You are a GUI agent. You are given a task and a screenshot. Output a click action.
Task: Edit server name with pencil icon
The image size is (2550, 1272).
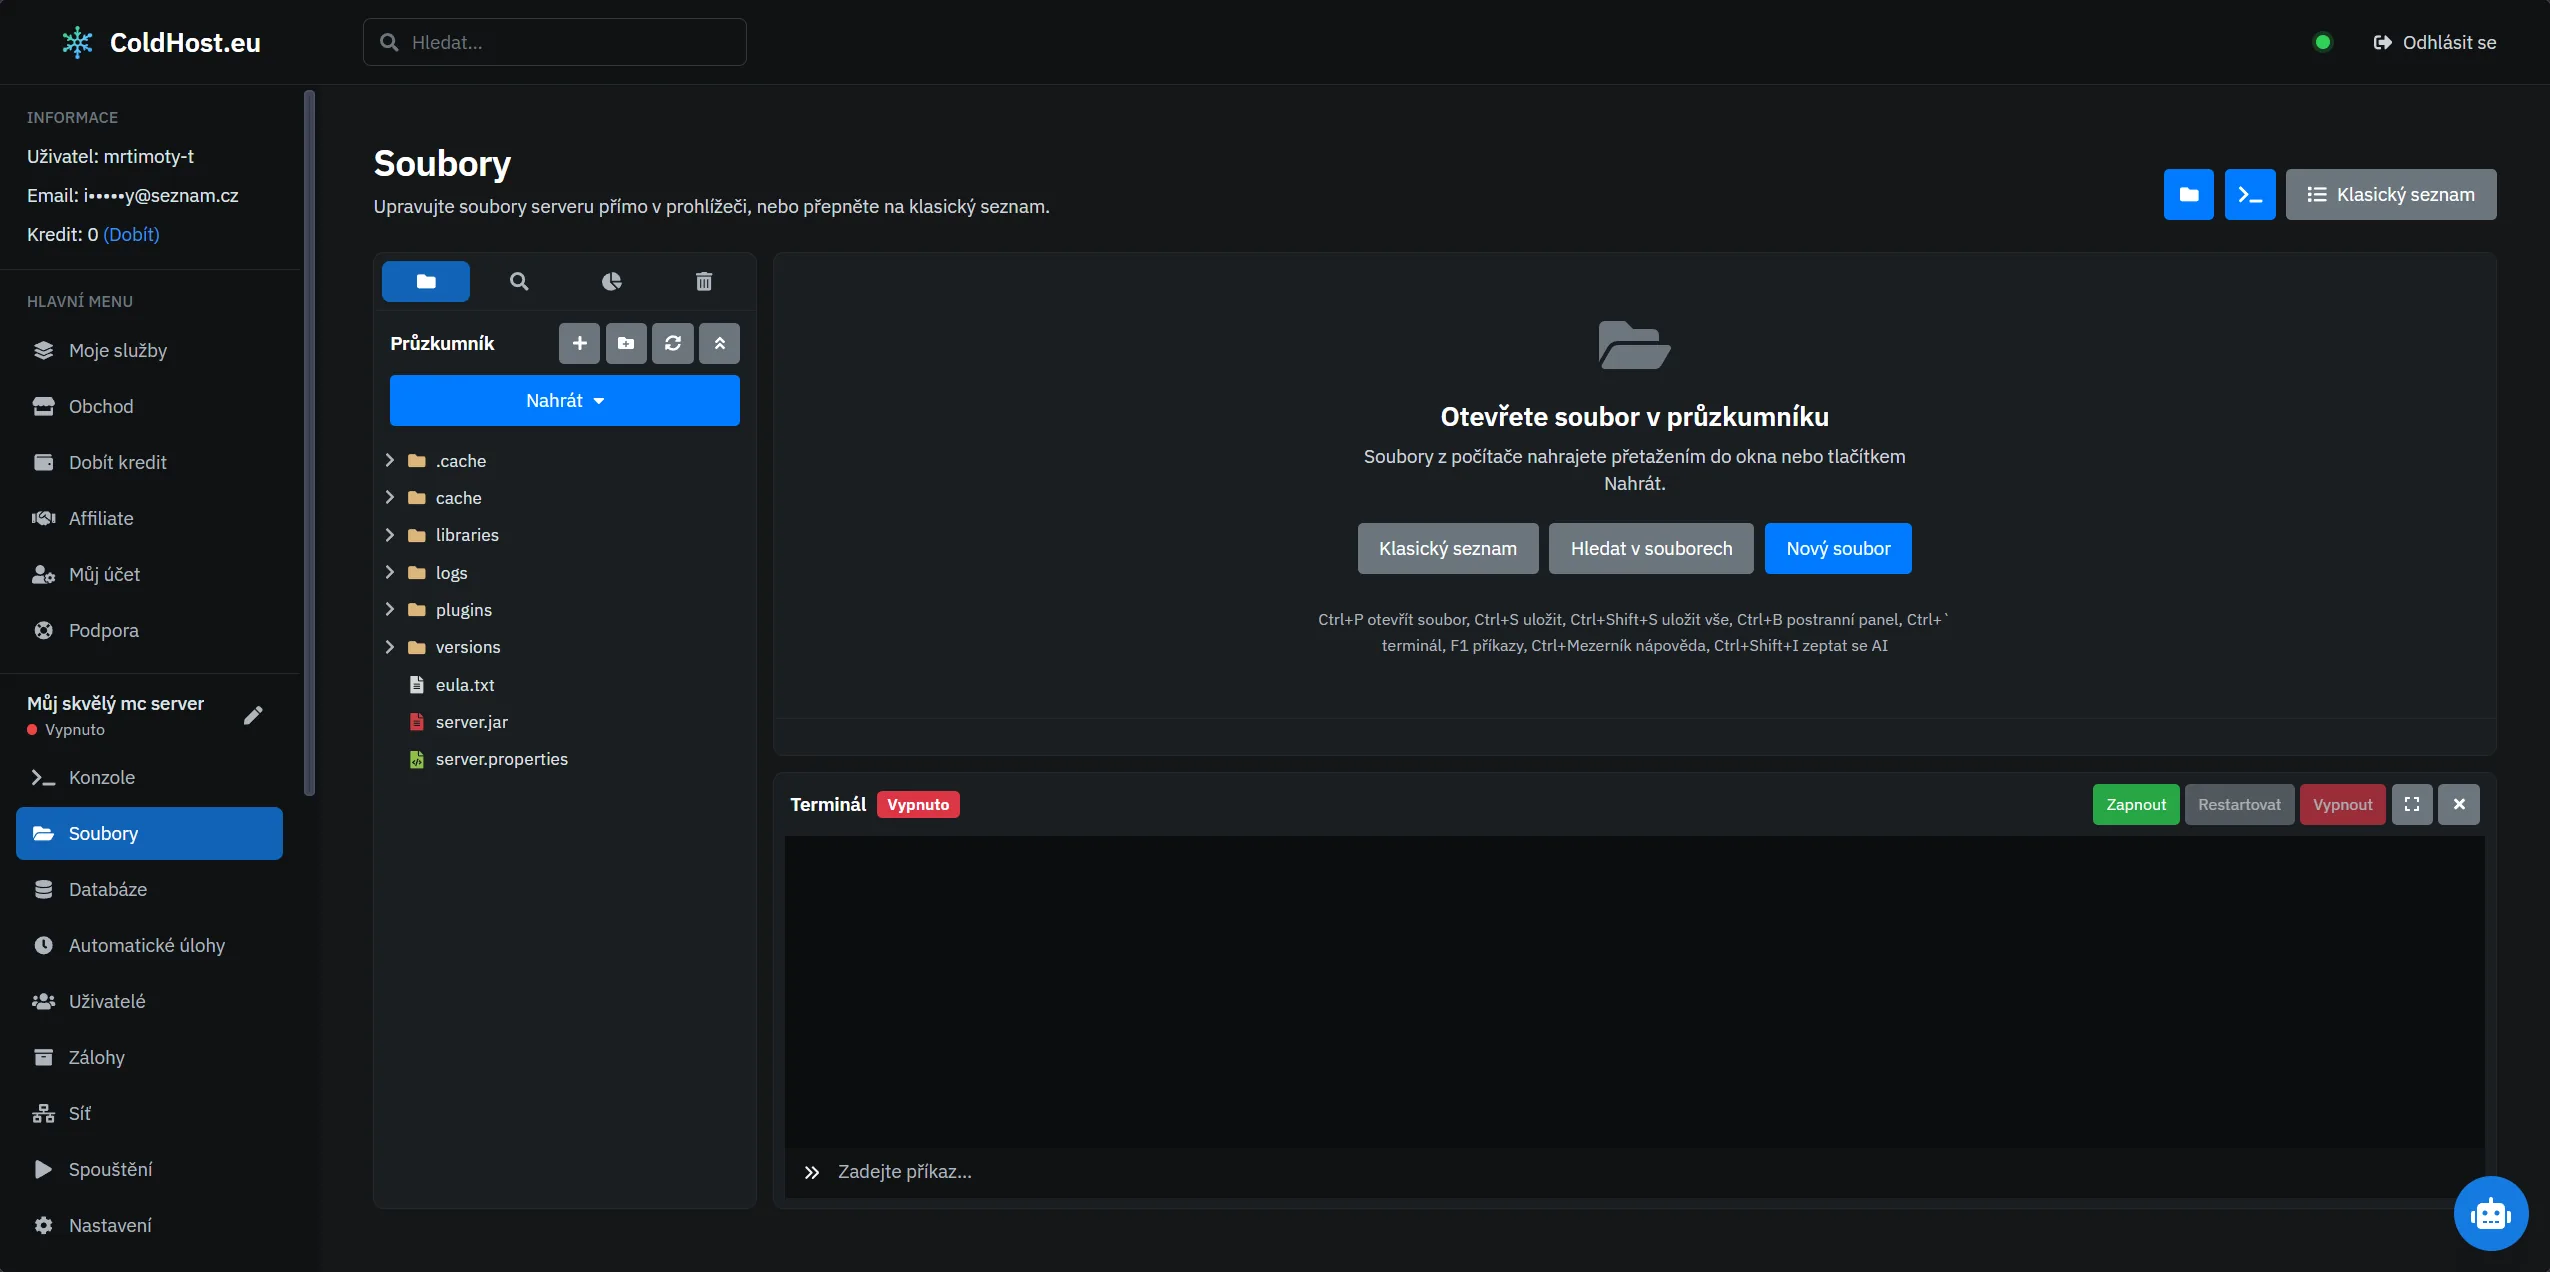[x=253, y=715]
